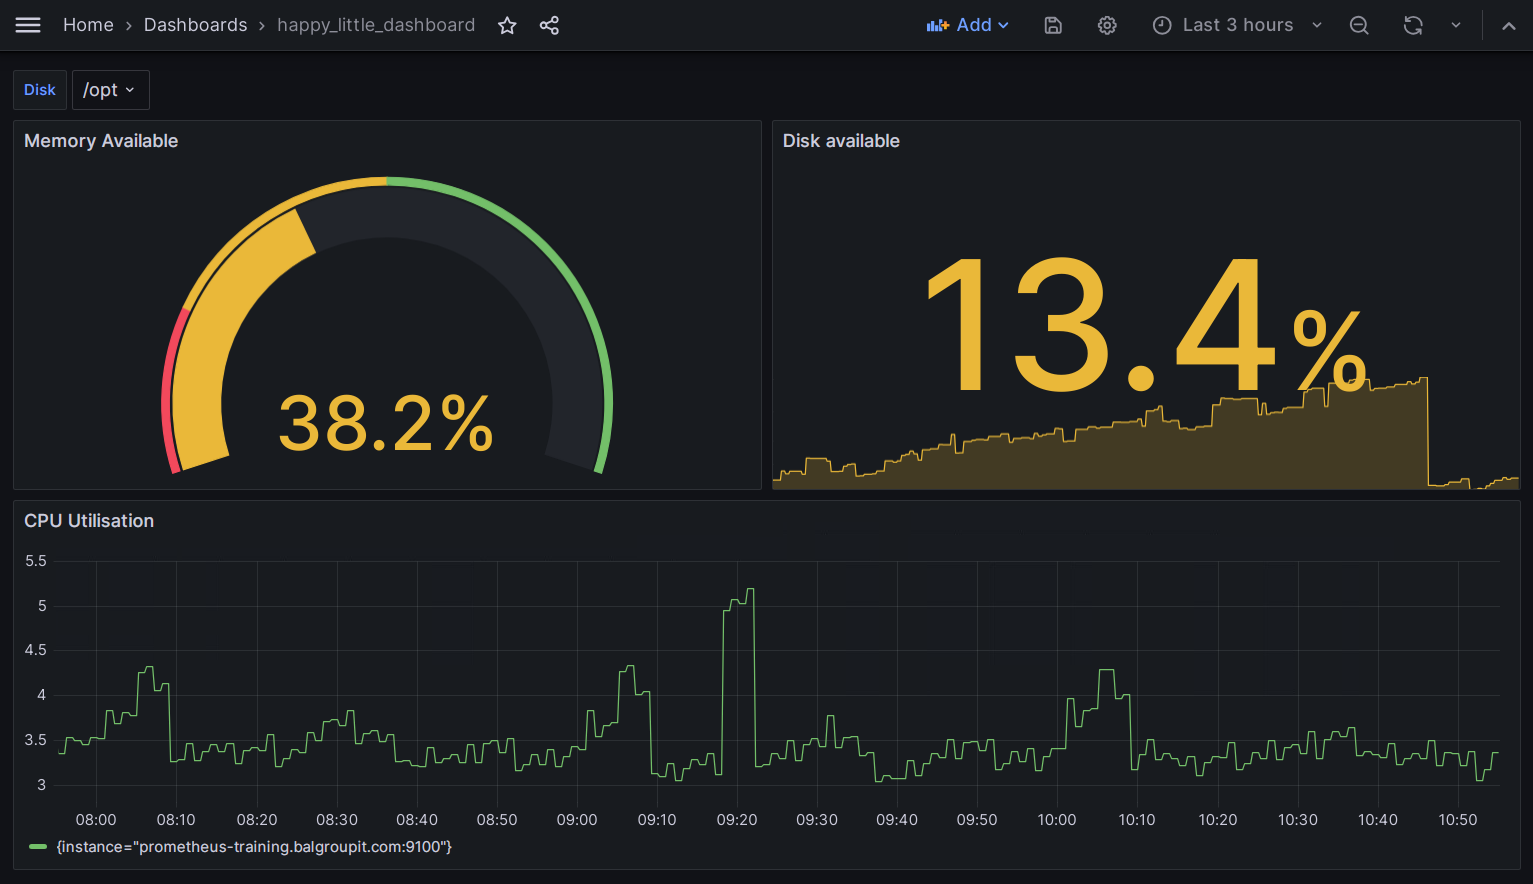The height and width of the screenshot is (884, 1533).
Task: Open the Dashboards breadcrumb menu
Action: point(195,25)
